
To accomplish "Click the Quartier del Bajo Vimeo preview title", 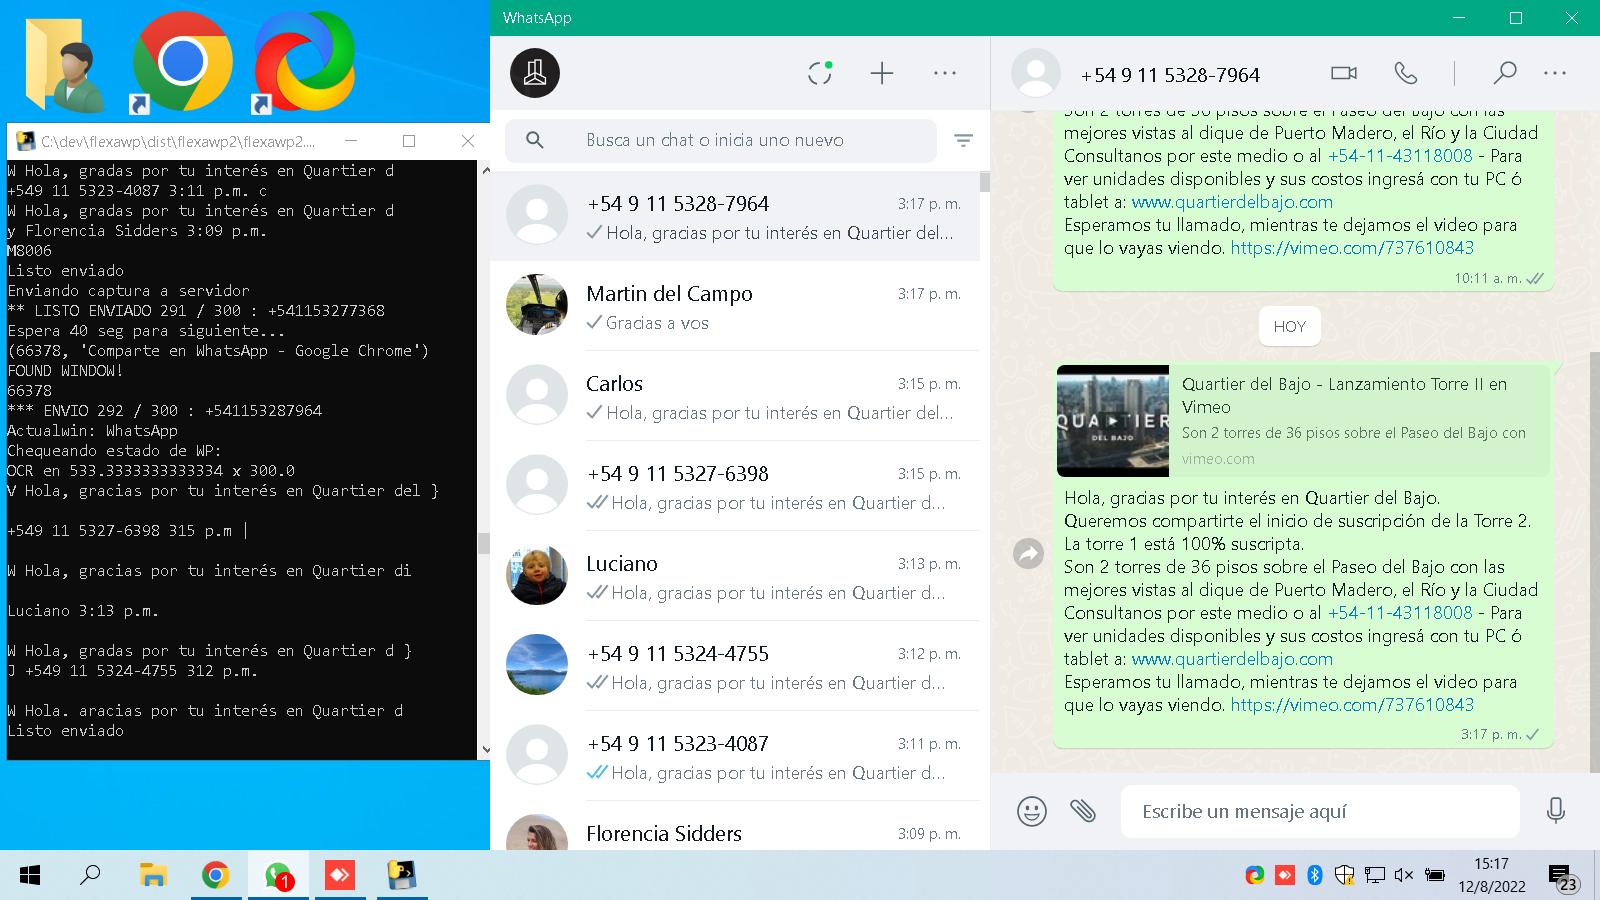I will 1344,395.
